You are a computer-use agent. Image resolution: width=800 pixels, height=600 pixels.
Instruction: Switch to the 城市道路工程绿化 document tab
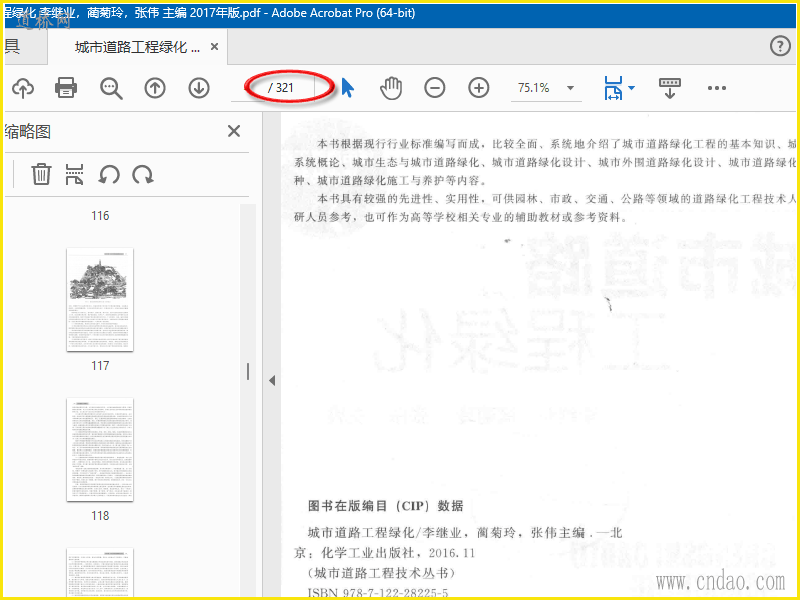coord(137,47)
